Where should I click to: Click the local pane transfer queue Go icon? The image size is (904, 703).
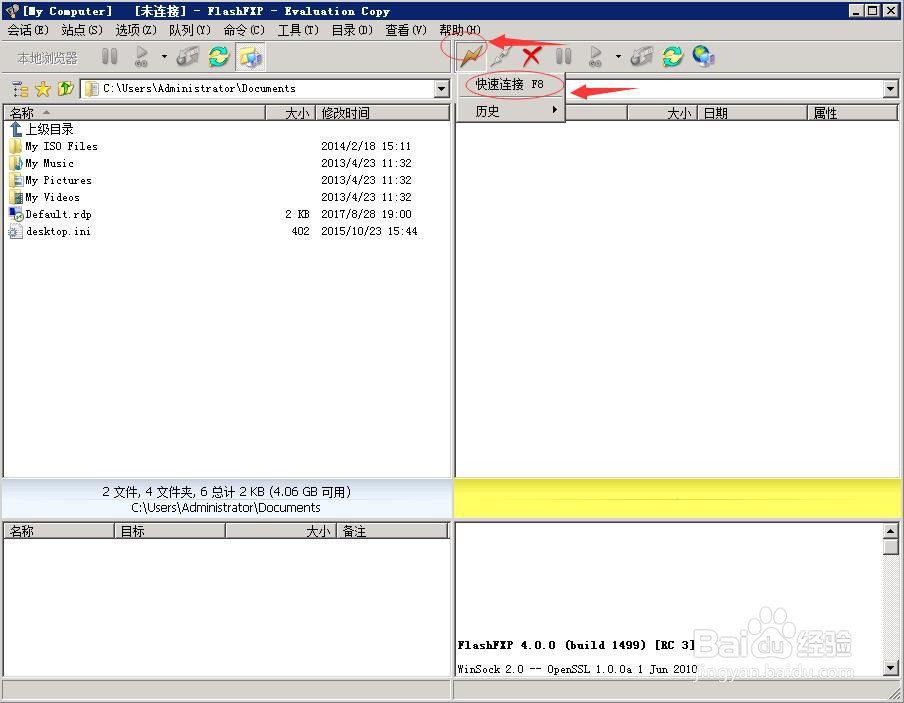141,57
